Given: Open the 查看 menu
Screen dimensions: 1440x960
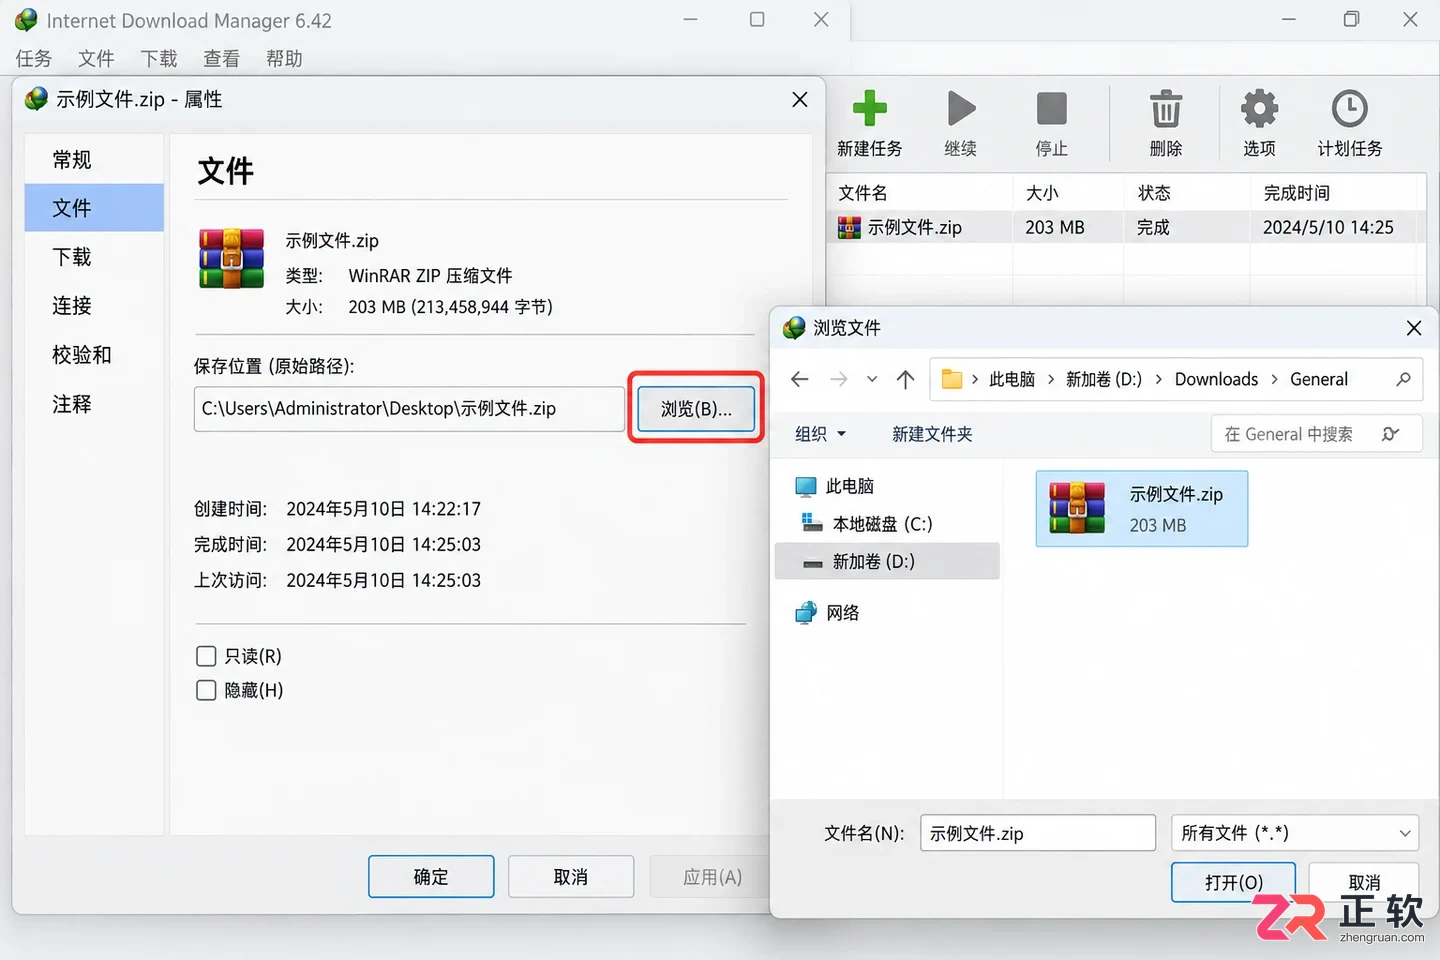Looking at the screenshot, I should tap(221, 59).
